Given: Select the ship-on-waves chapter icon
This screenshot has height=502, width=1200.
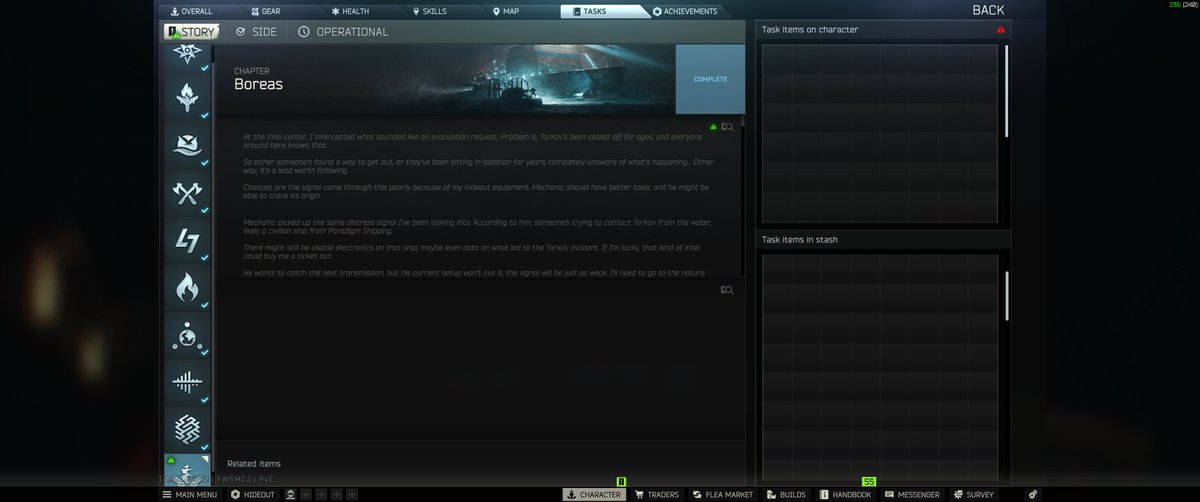Looking at the screenshot, I should click(187, 146).
